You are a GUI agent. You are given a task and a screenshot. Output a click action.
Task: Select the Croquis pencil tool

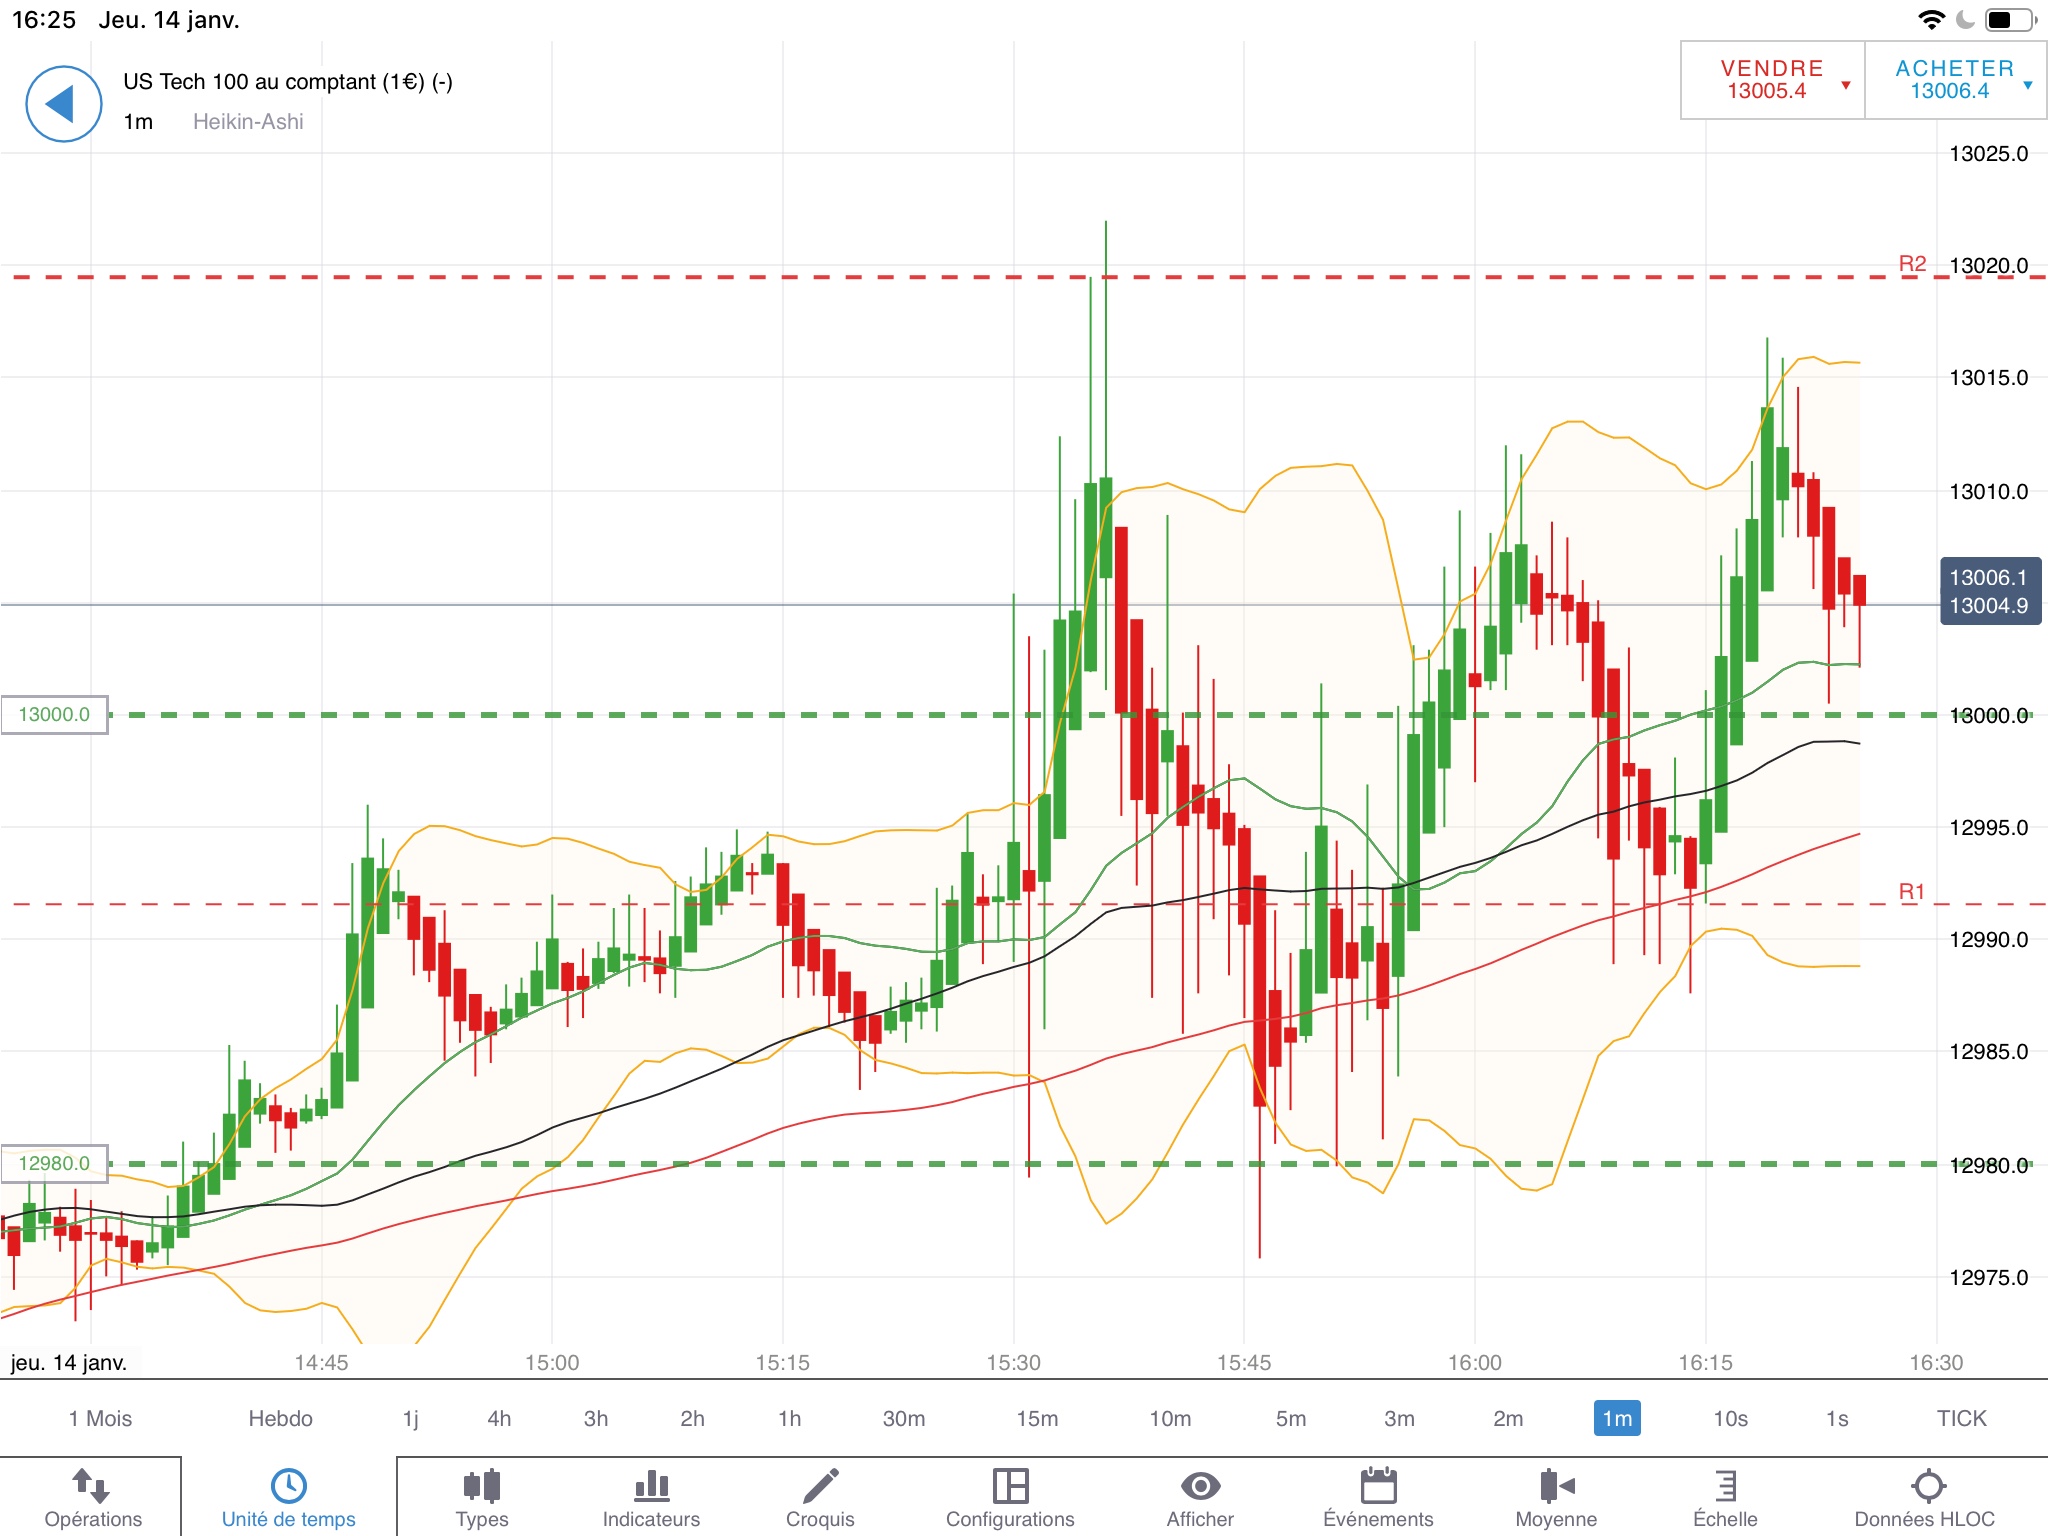pyautogui.click(x=820, y=1486)
